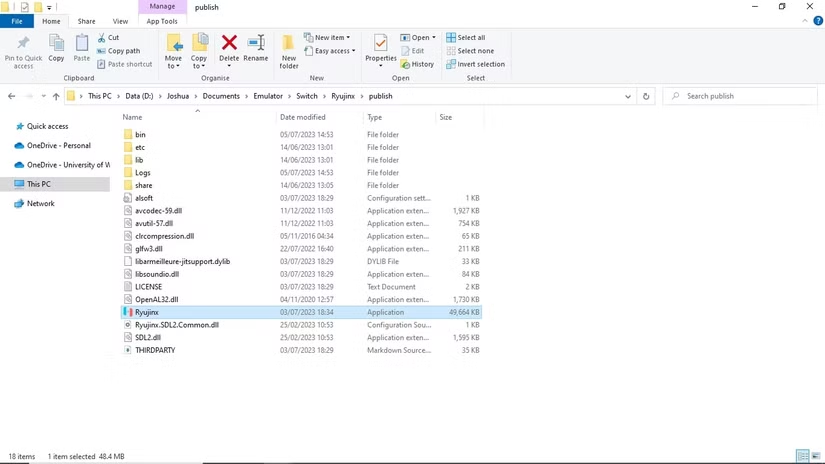Image resolution: width=825 pixels, height=464 pixels.
Task: Click the New folder icon
Action: coord(288,43)
